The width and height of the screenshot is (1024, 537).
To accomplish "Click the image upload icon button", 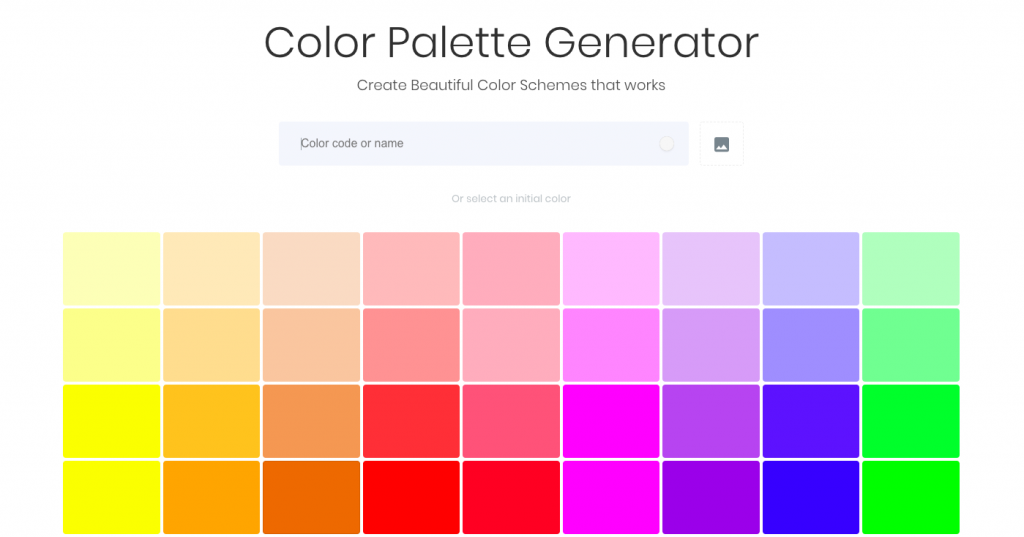I will 721,144.
